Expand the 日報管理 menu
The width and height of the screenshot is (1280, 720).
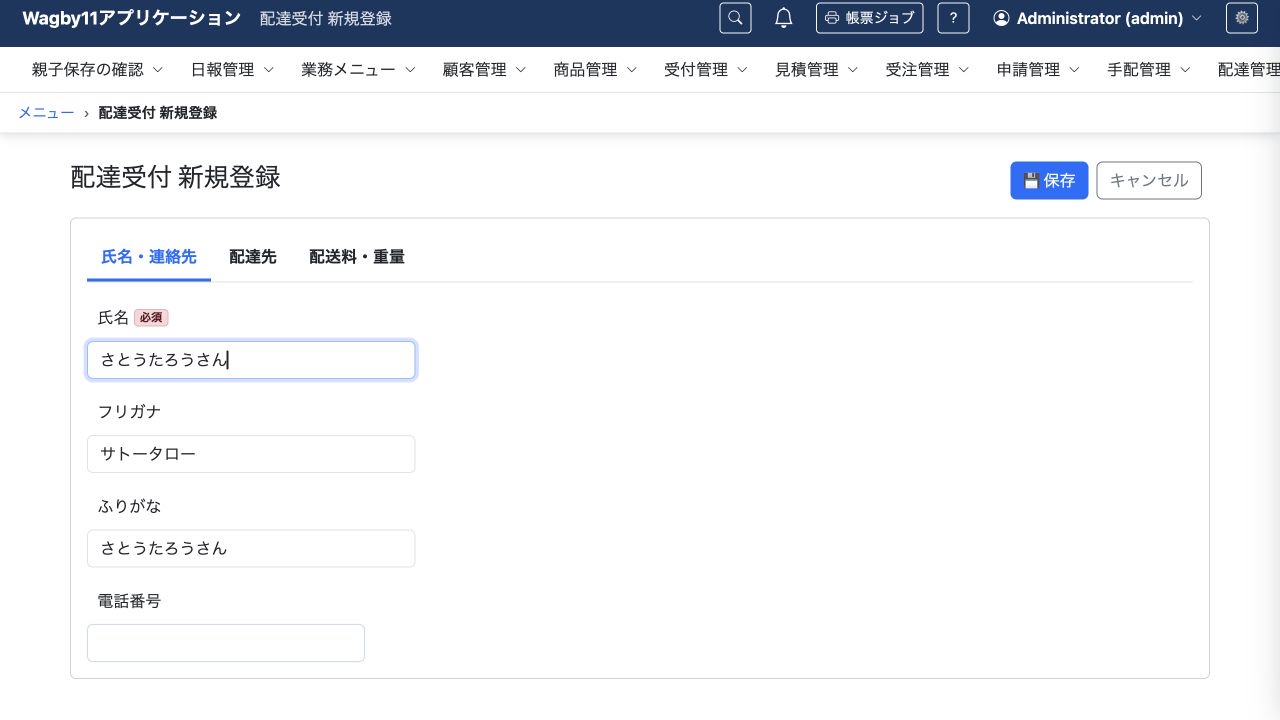point(232,70)
